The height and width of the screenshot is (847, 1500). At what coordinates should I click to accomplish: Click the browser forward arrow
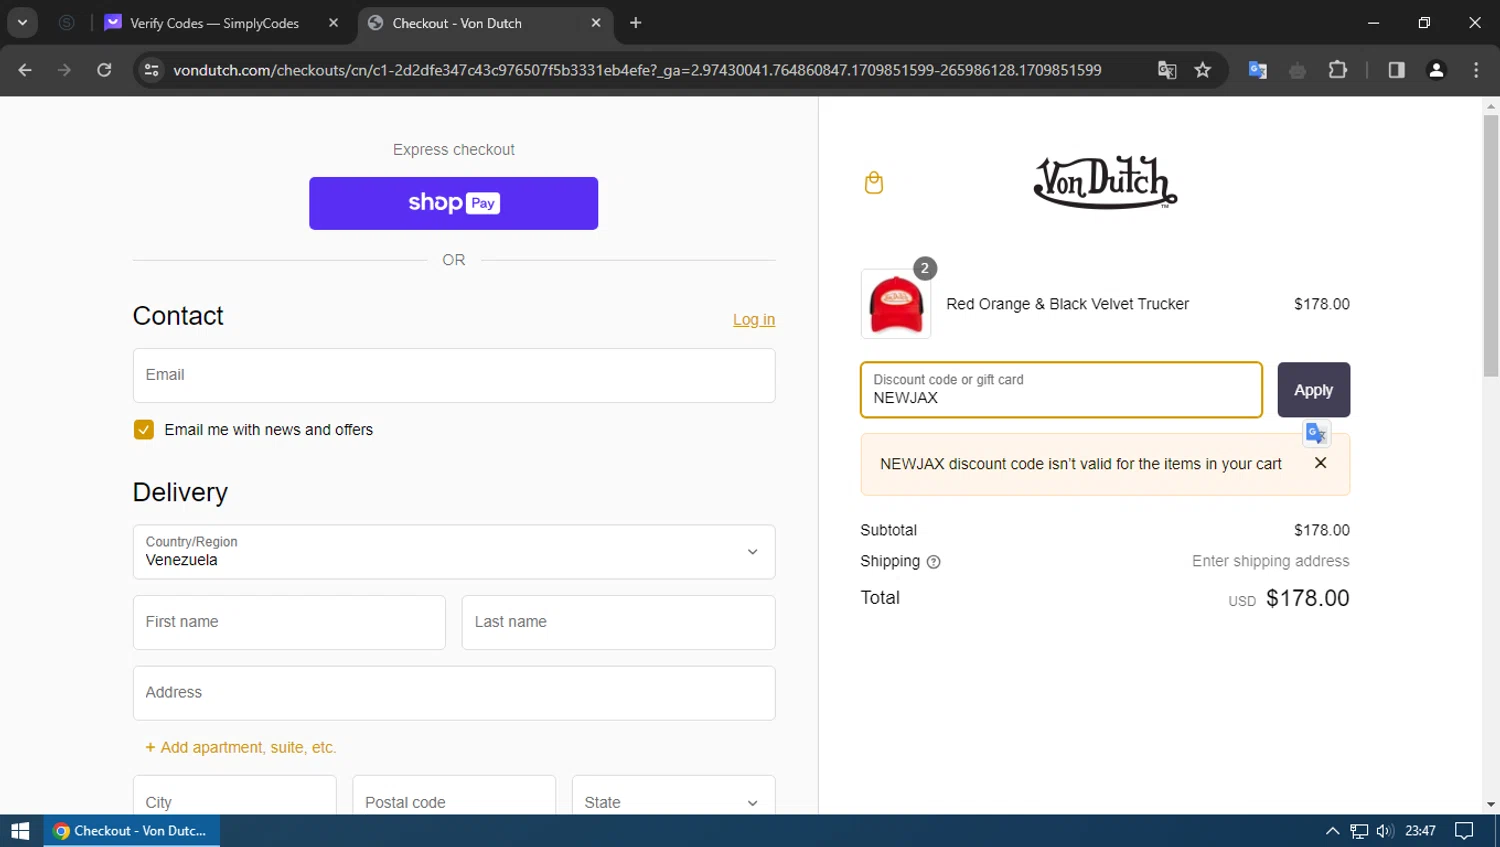pyautogui.click(x=64, y=70)
